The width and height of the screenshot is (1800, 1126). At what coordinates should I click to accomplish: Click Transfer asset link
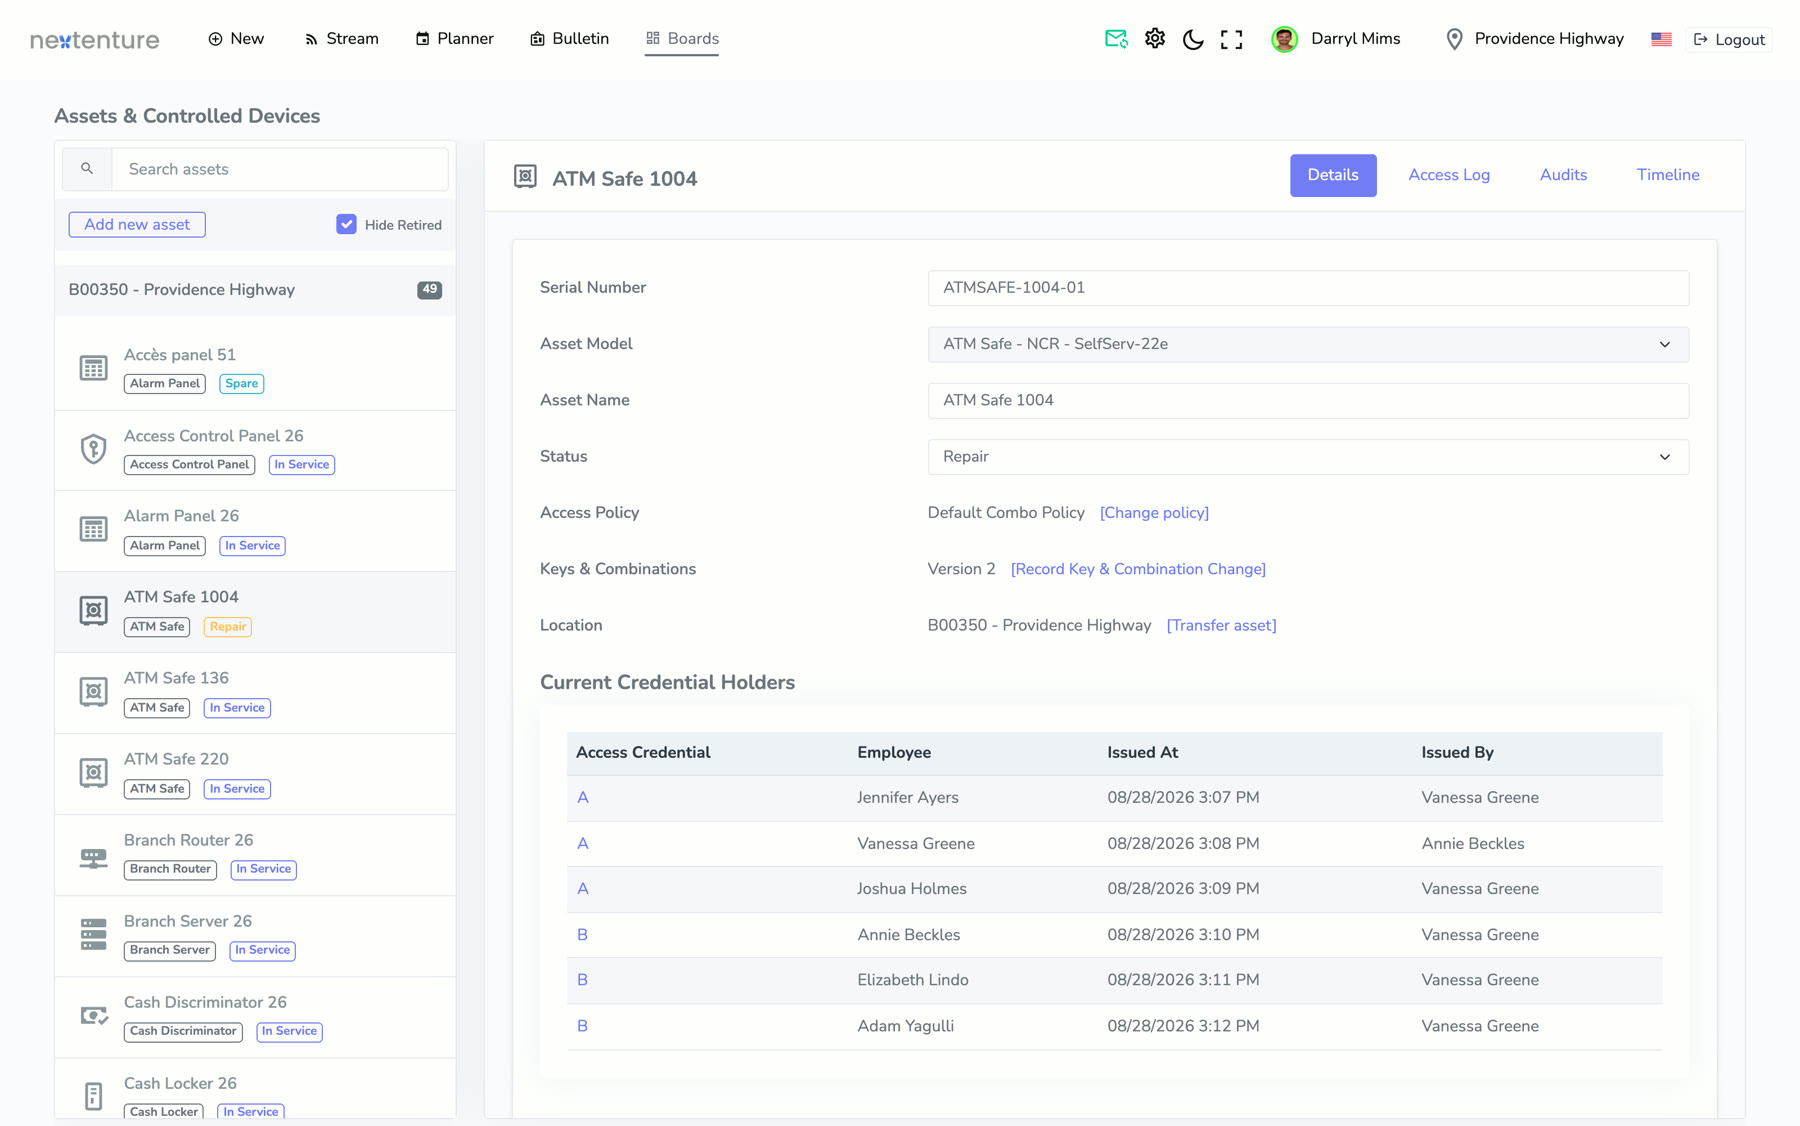coord(1221,625)
